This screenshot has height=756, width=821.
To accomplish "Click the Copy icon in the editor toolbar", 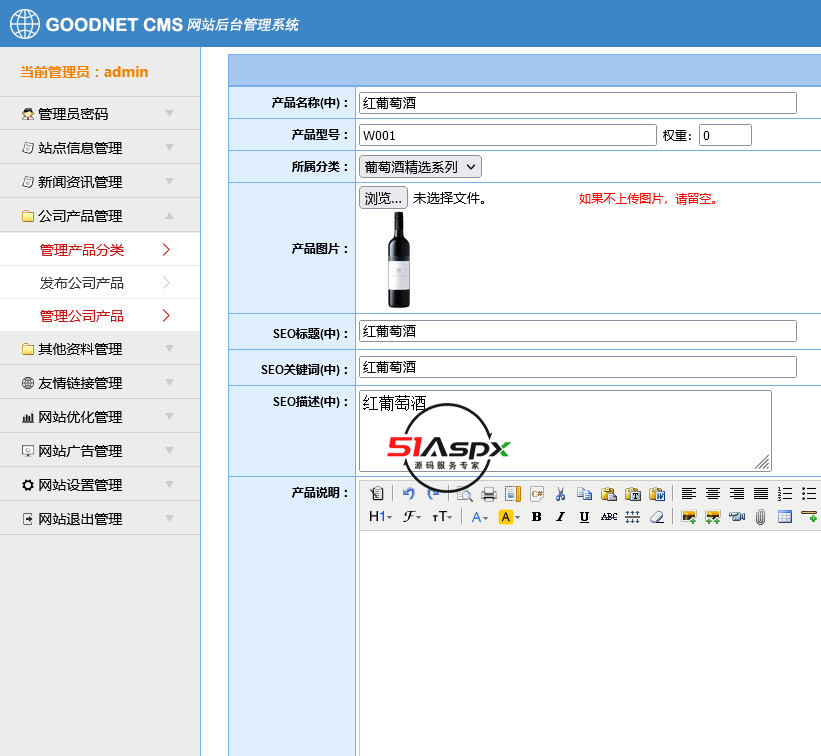I will 583,494.
